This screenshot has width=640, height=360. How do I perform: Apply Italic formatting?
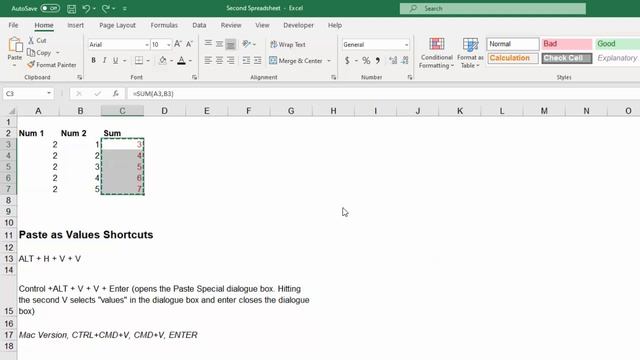(104, 60)
